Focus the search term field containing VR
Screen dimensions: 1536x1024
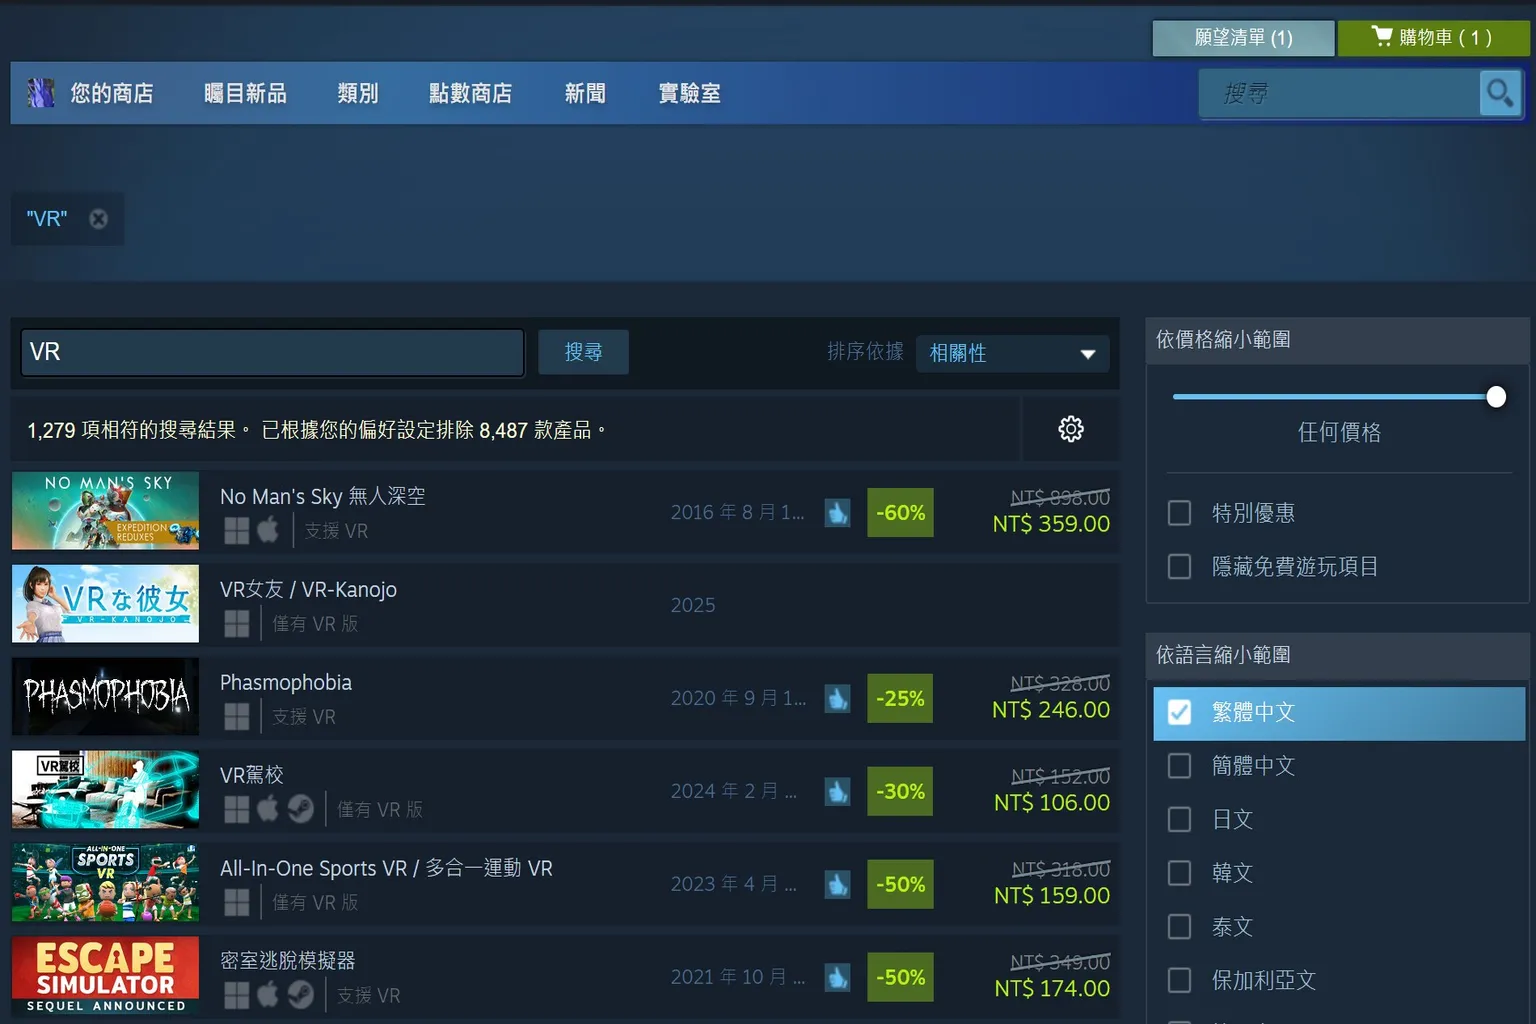coord(272,352)
